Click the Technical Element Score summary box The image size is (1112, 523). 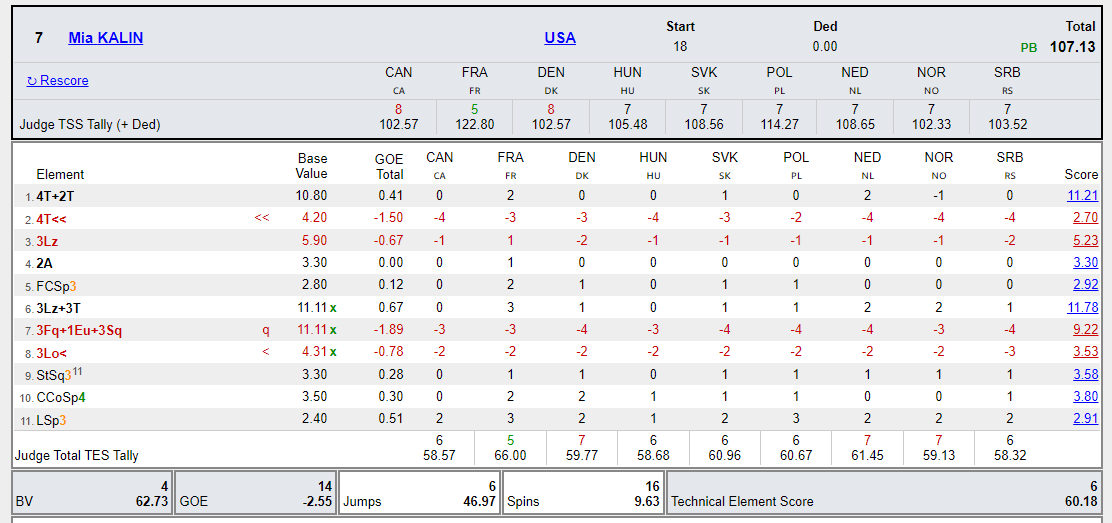click(884, 493)
